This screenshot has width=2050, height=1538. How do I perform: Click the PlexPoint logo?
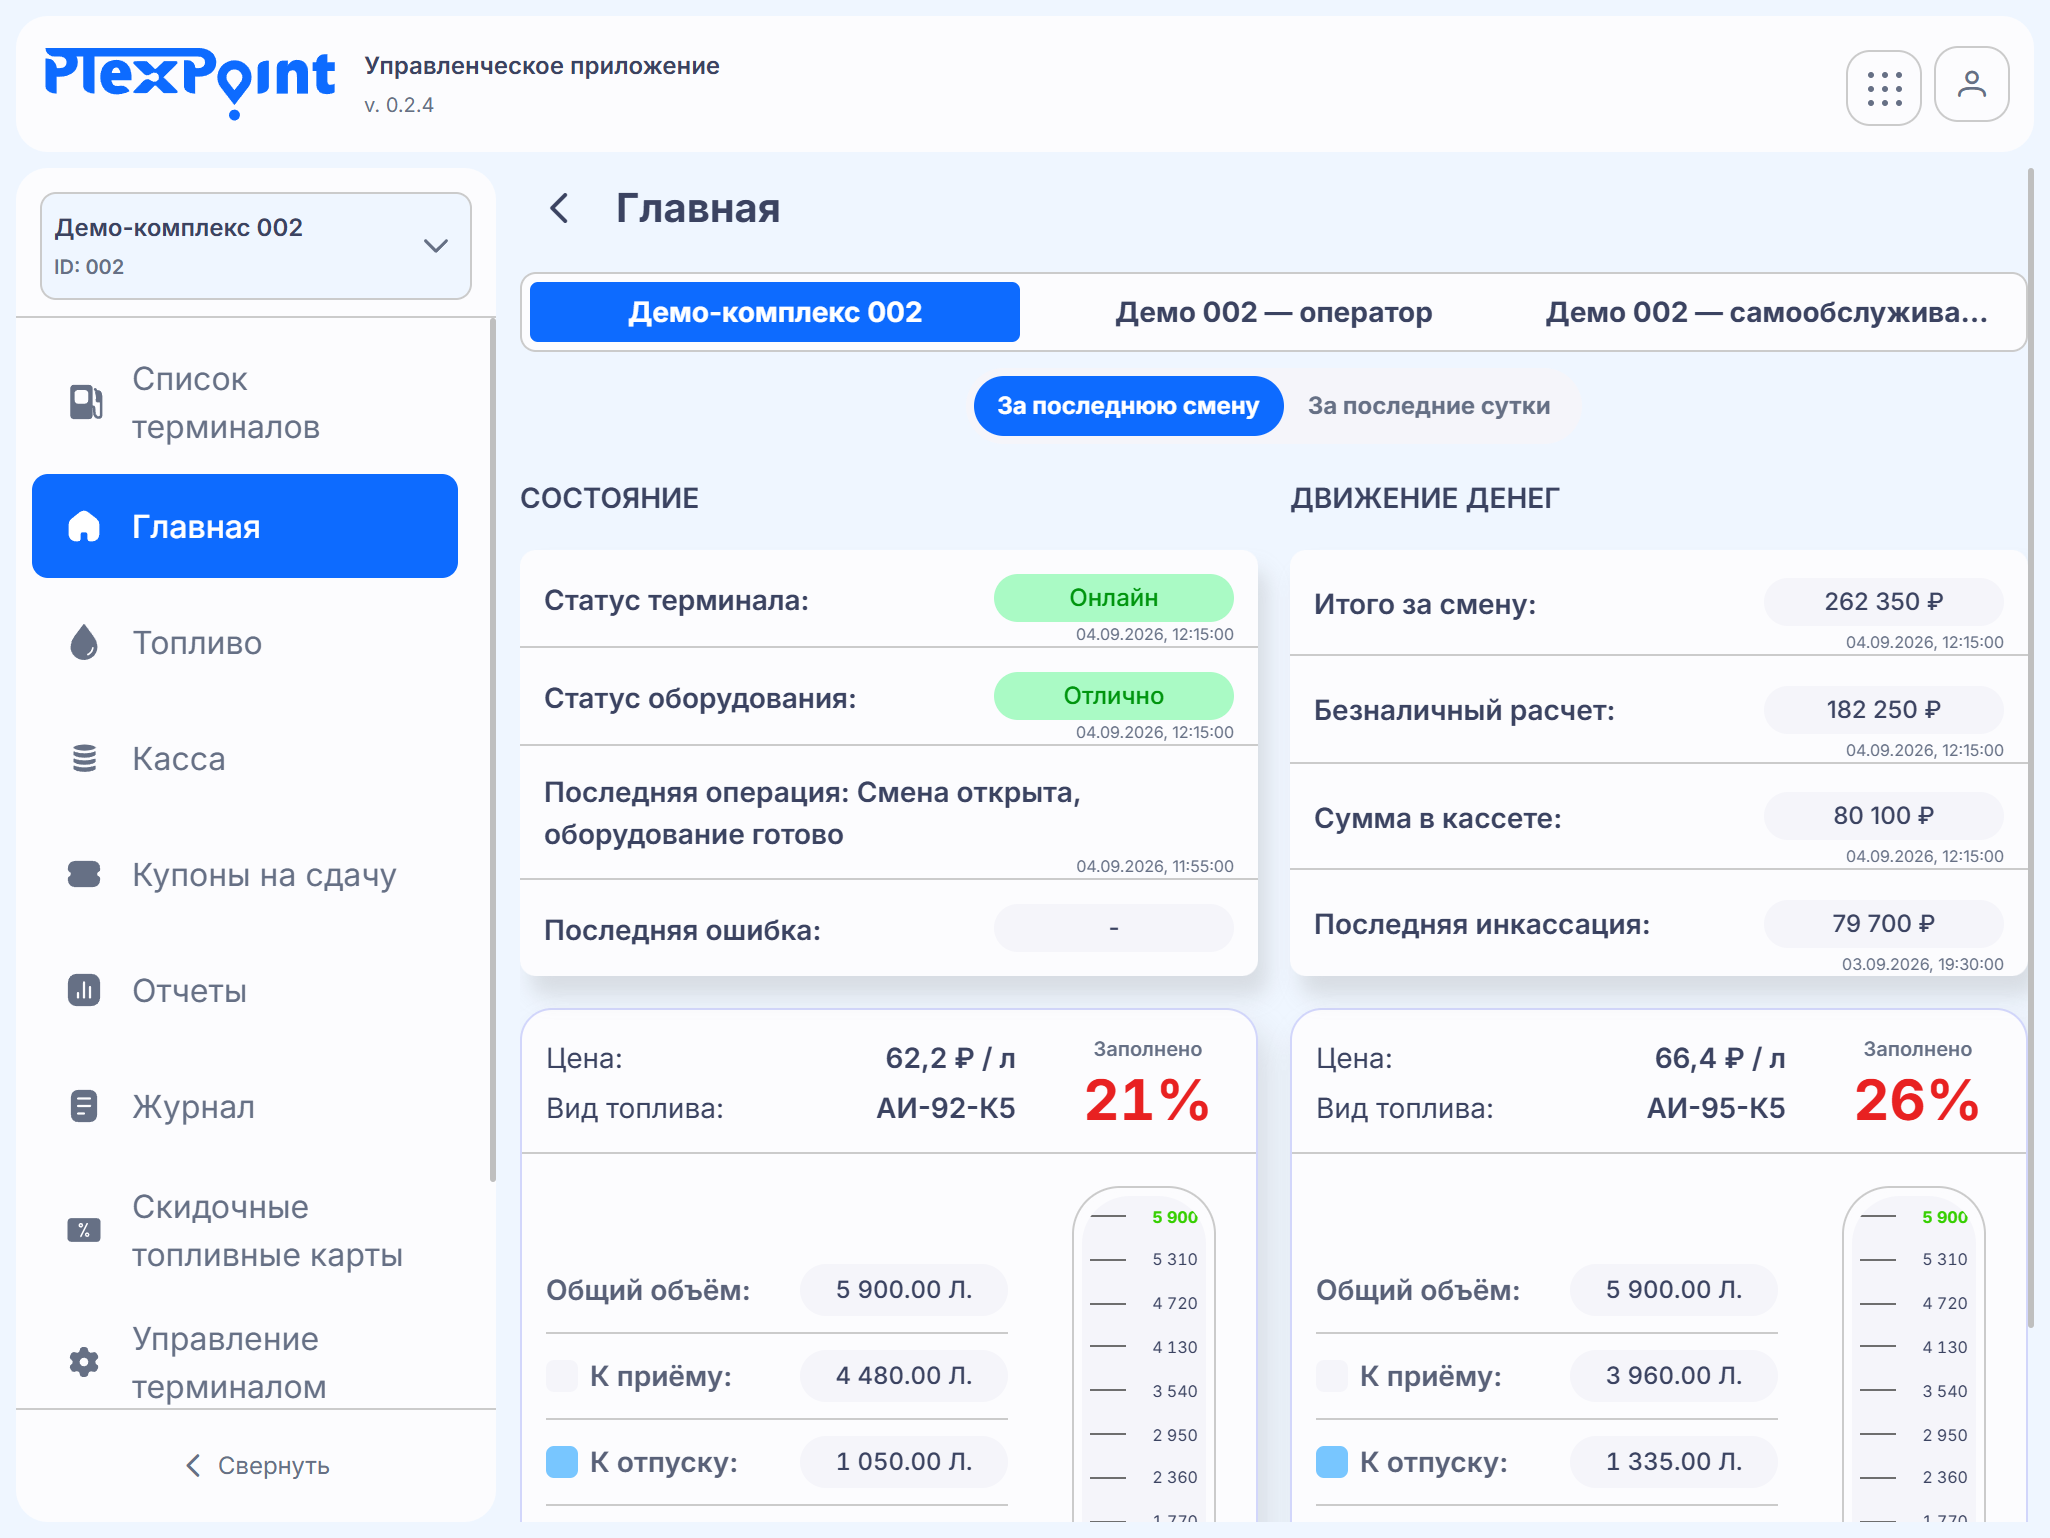(189, 82)
